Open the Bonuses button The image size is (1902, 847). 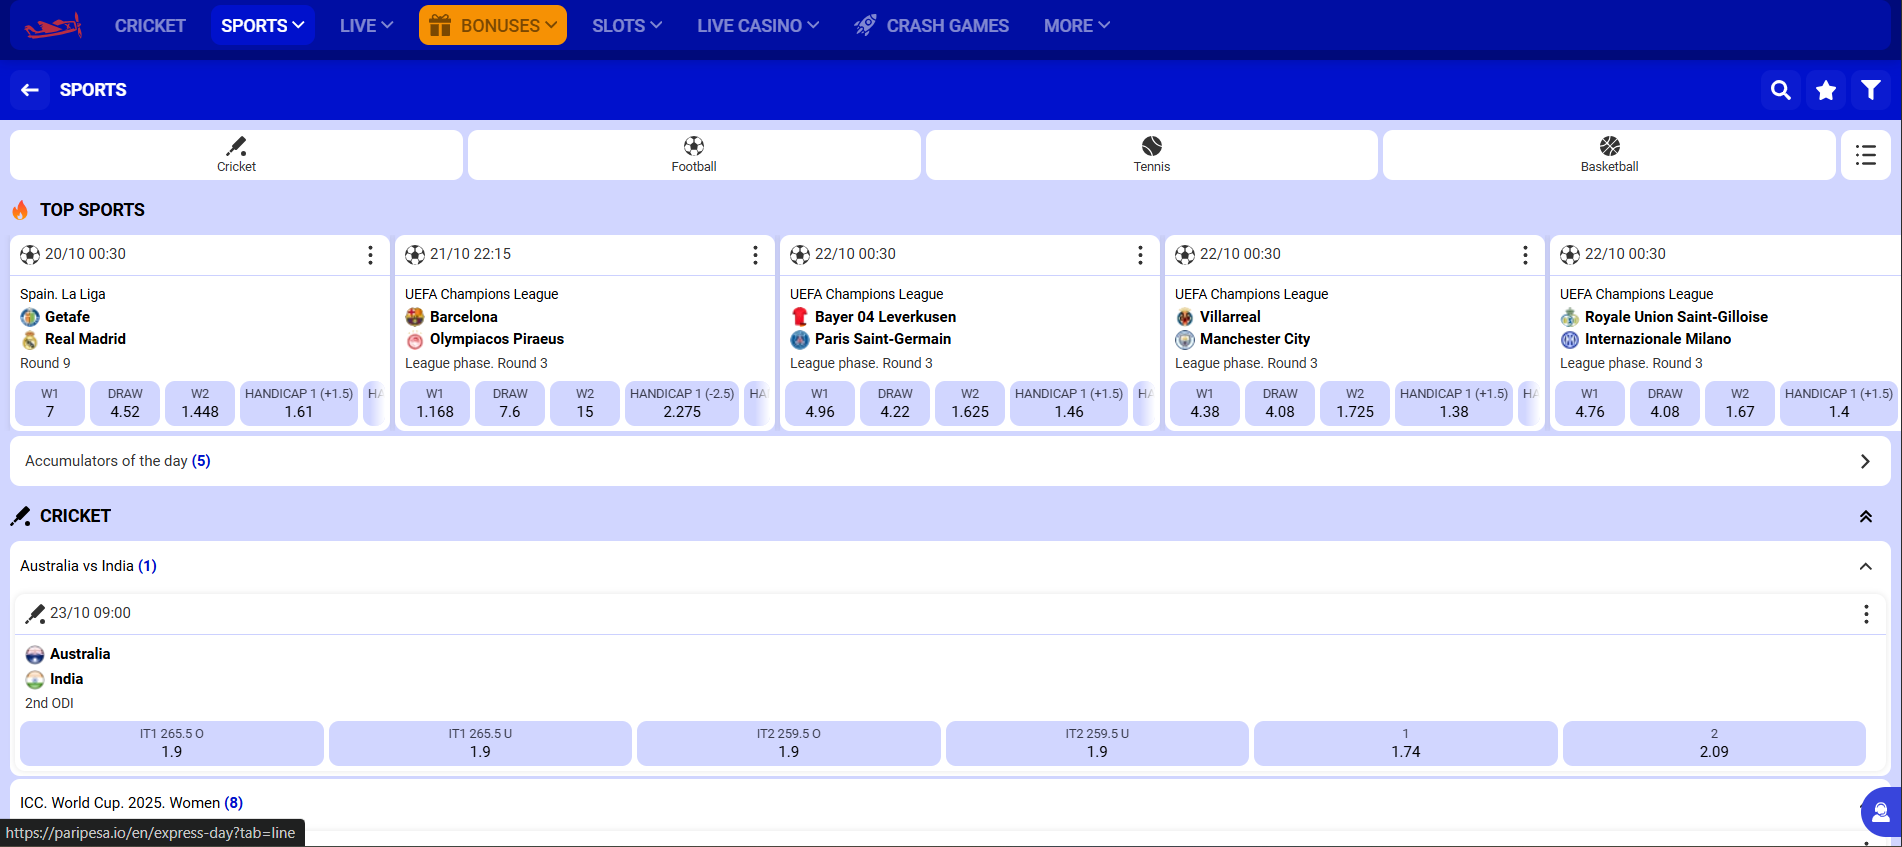(492, 26)
